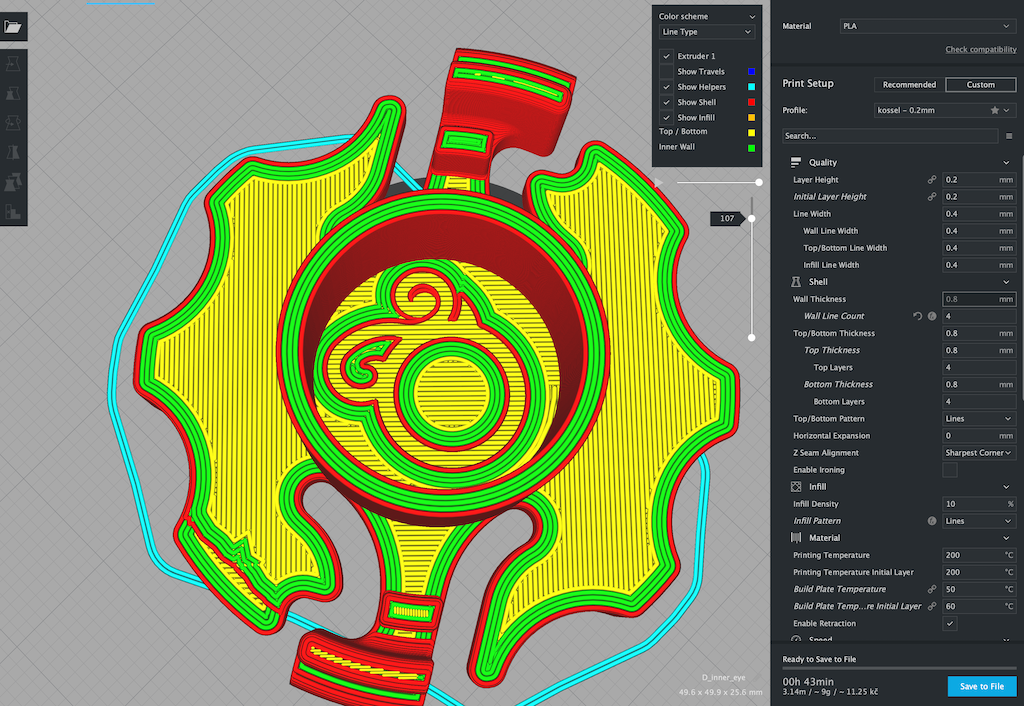Collapse the Quality settings section
The height and width of the screenshot is (706, 1024).
1006,162
